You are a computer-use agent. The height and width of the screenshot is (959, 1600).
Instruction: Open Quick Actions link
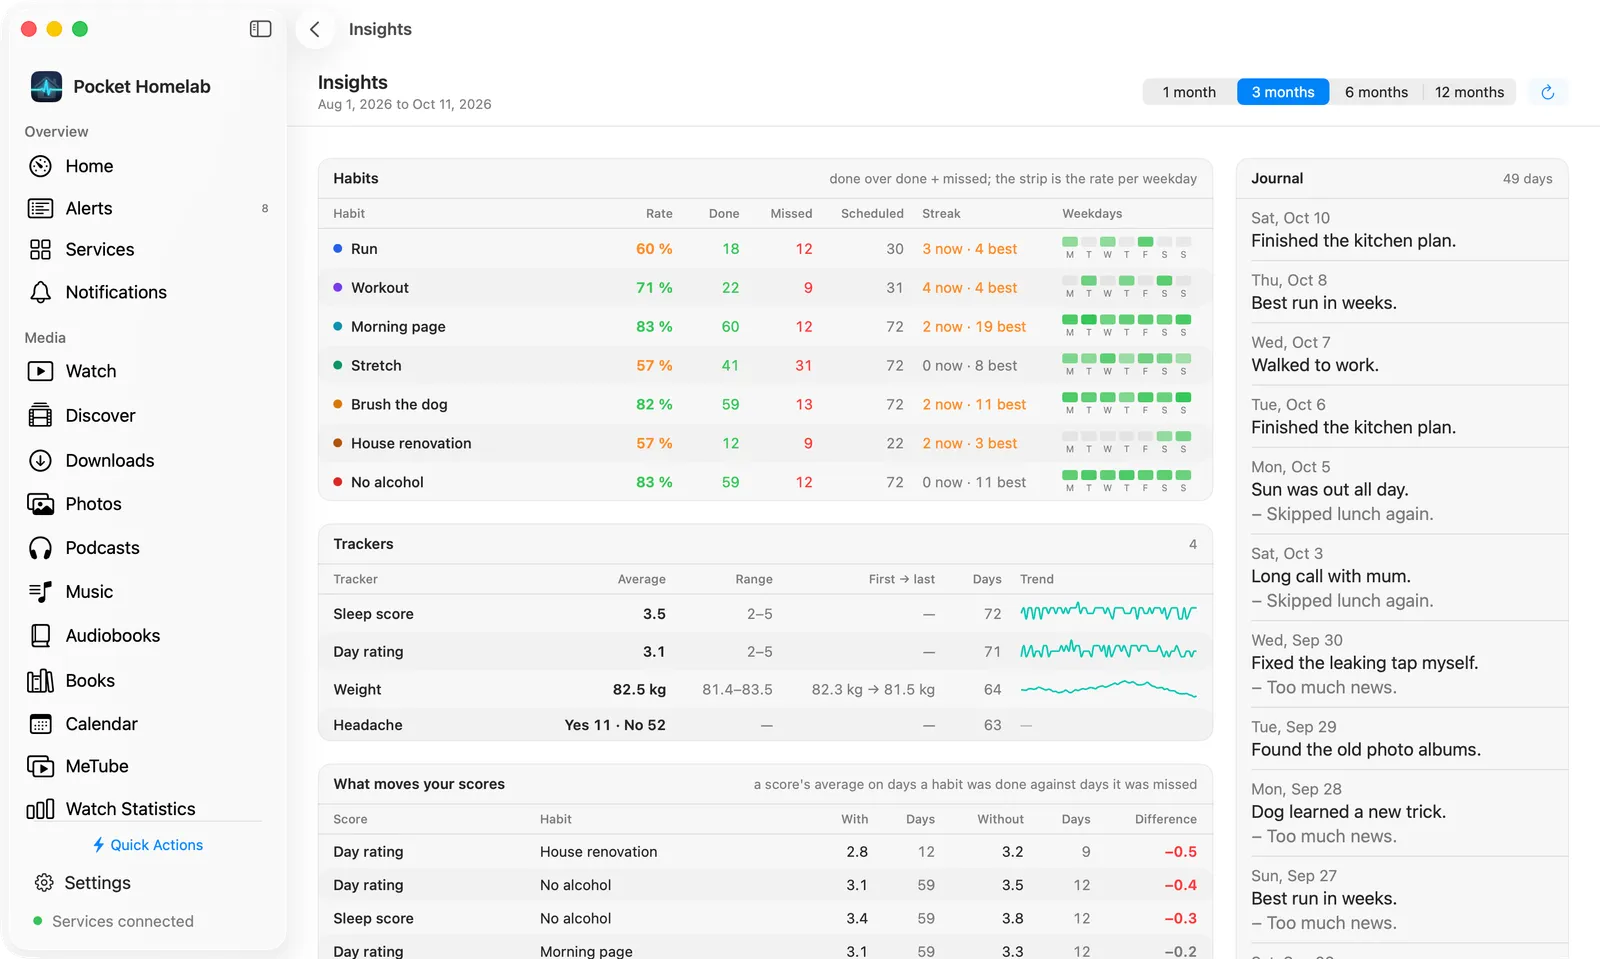click(x=147, y=845)
